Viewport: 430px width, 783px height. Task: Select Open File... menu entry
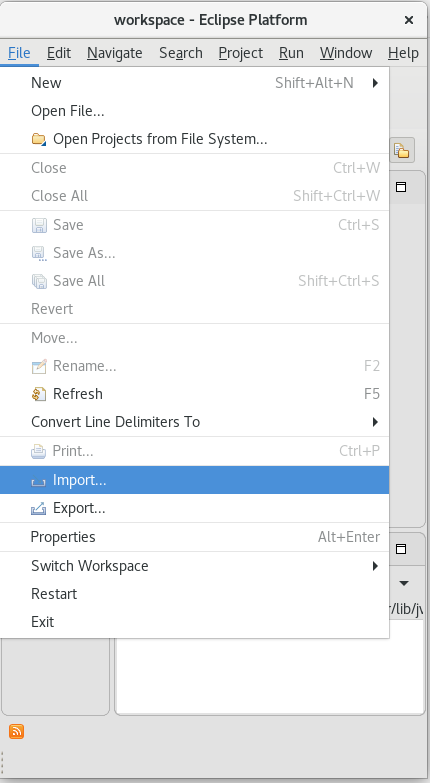(x=194, y=111)
